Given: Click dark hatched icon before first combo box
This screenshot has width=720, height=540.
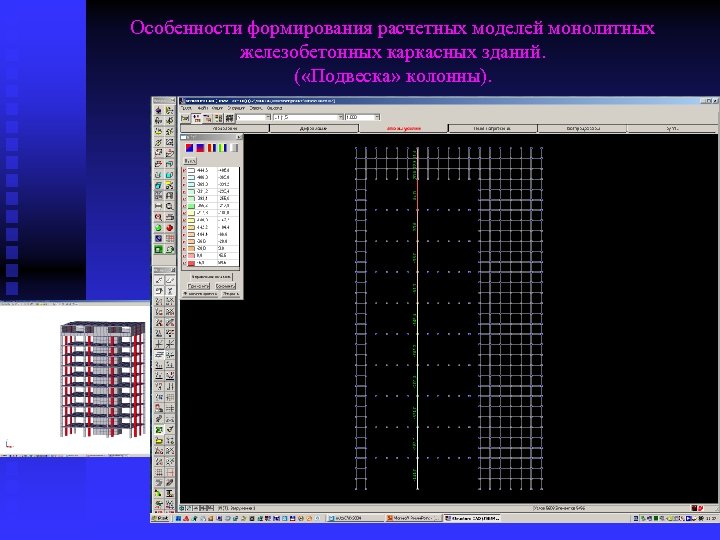Looking at the screenshot, I should point(229,118).
